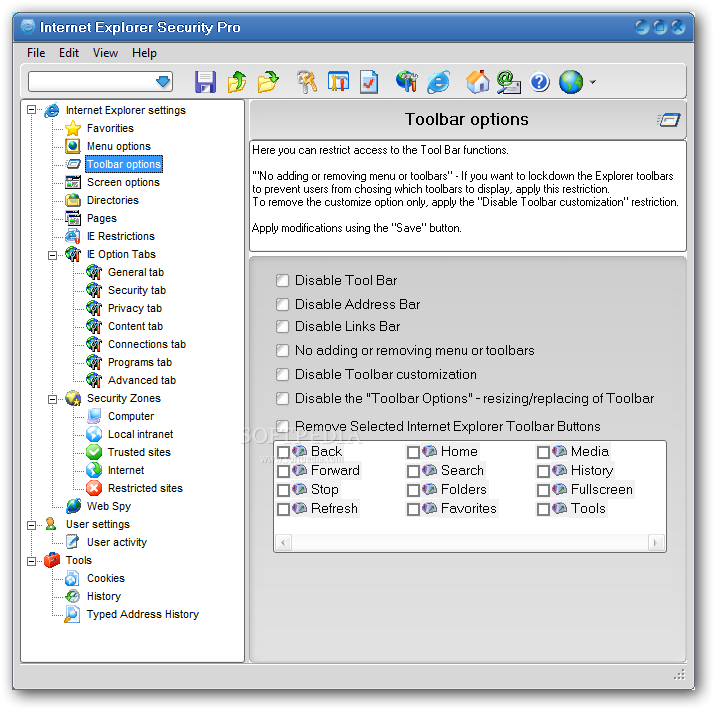Click the horizontal scrollbar track of button list
Image resolution: width=715 pixels, height=710 pixels.
[x=470, y=543]
